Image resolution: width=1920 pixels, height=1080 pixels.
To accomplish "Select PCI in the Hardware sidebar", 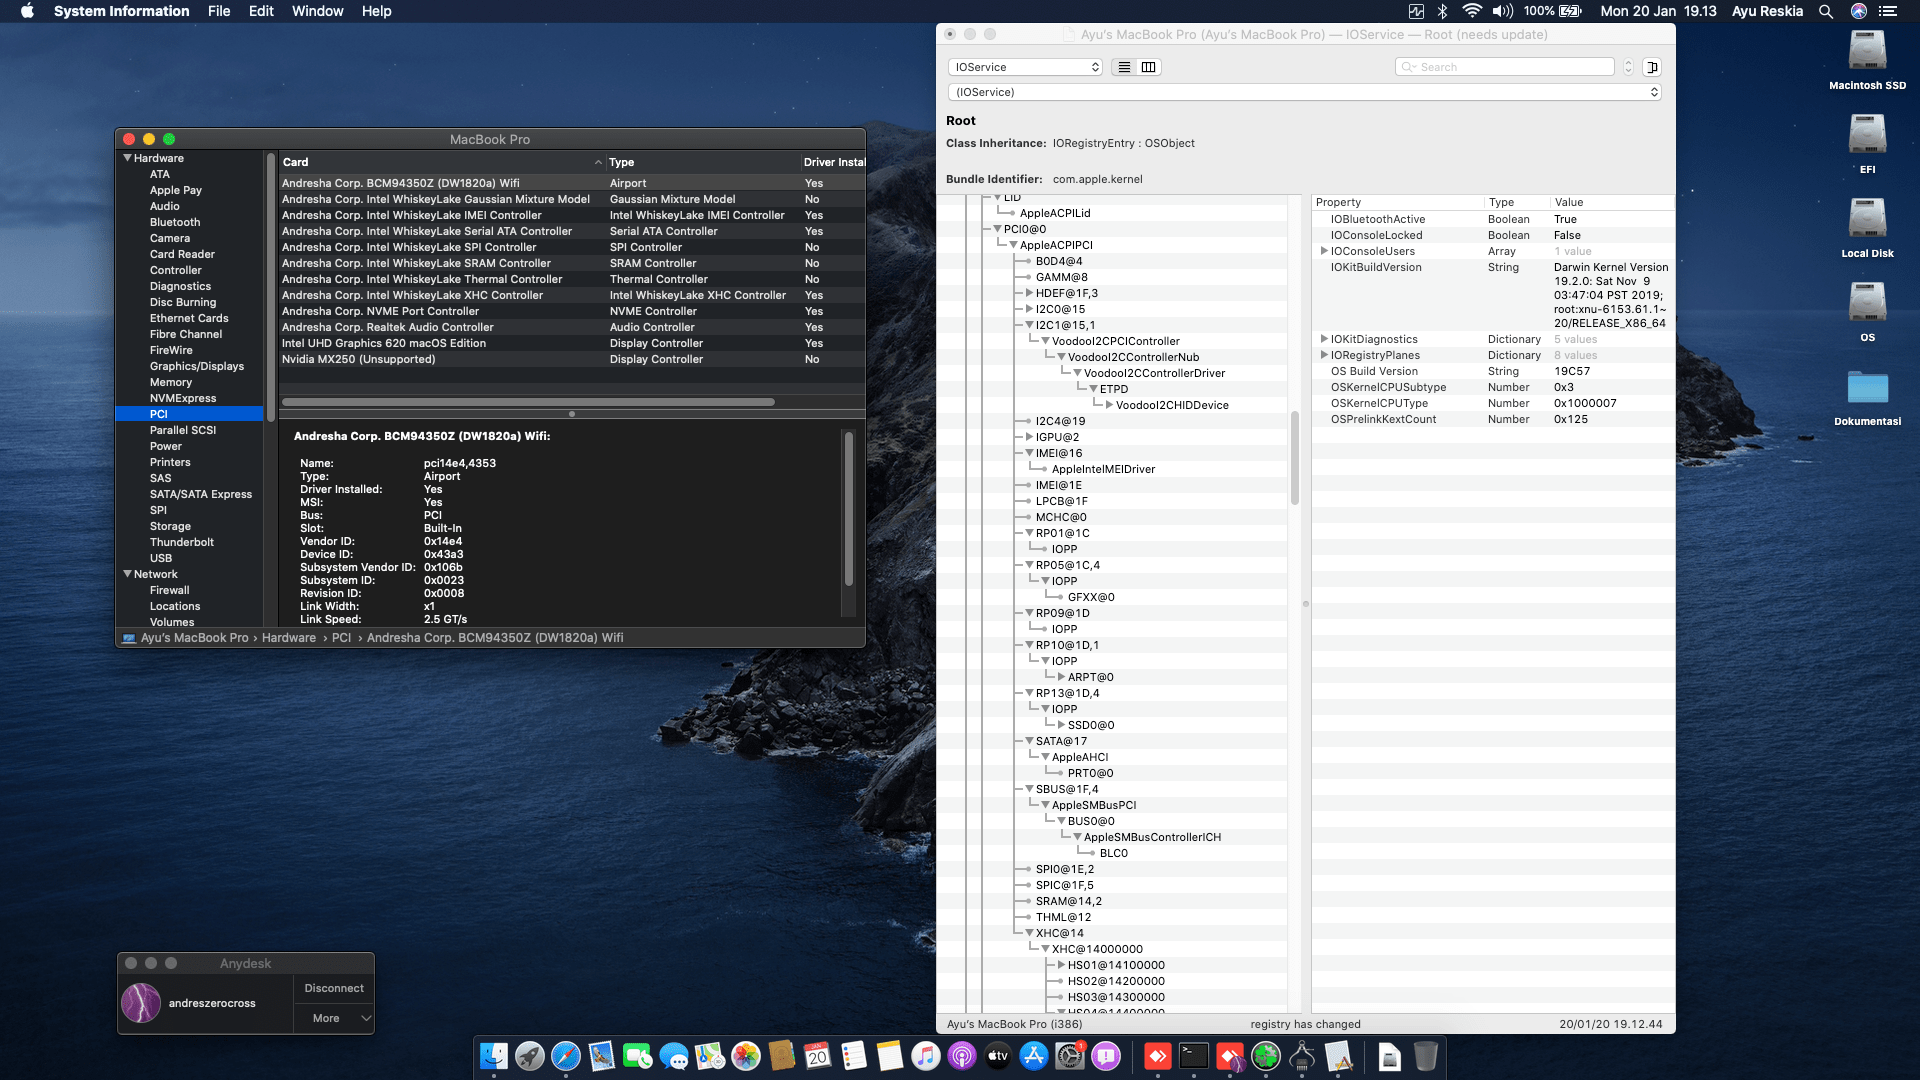I will coord(158,413).
